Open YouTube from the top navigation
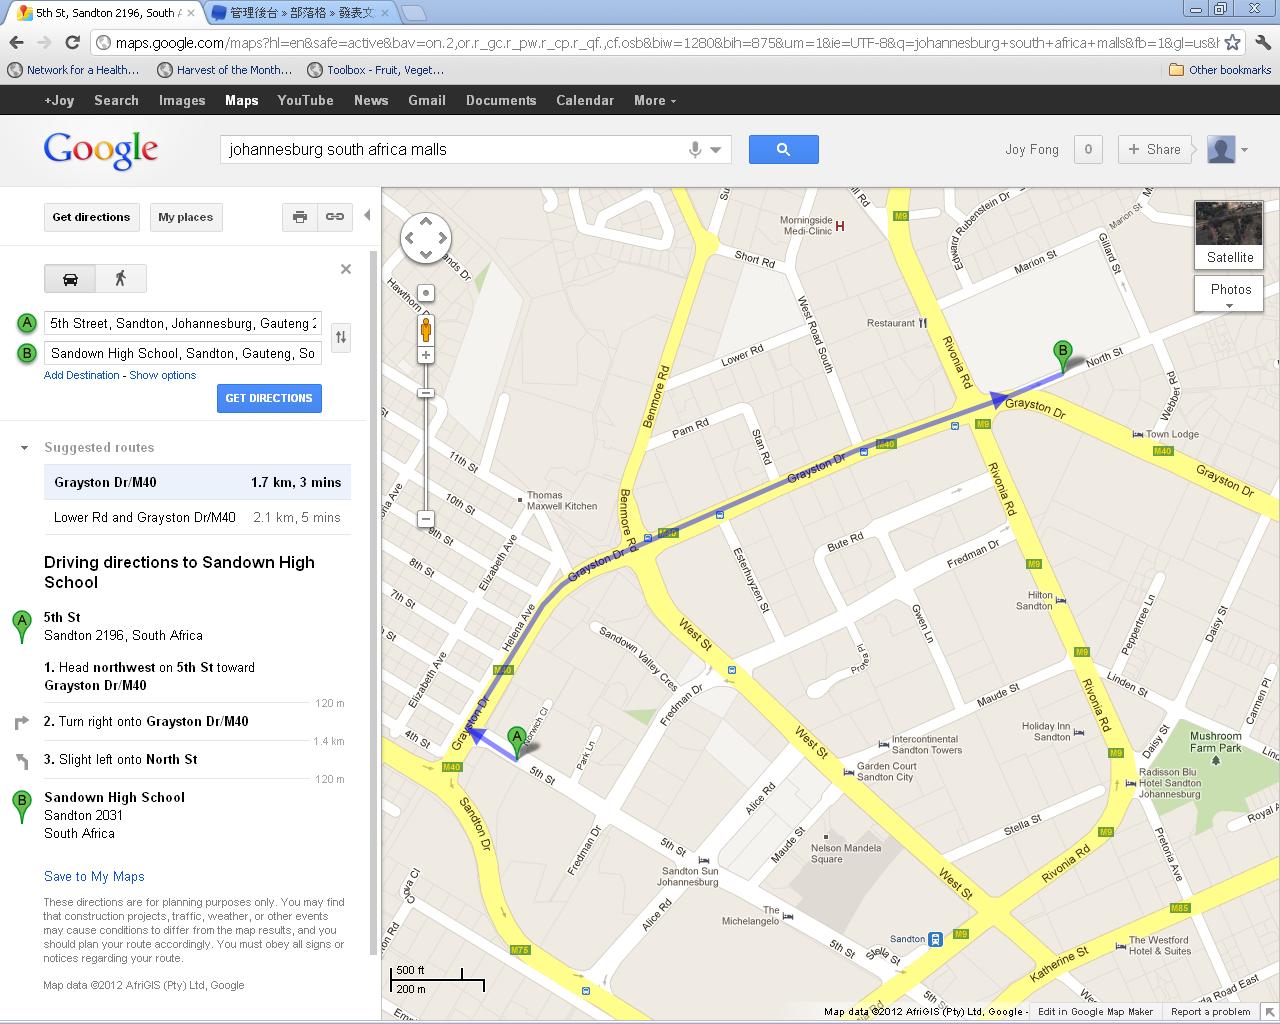Viewport: 1280px width, 1024px height. tap(305, 100)
